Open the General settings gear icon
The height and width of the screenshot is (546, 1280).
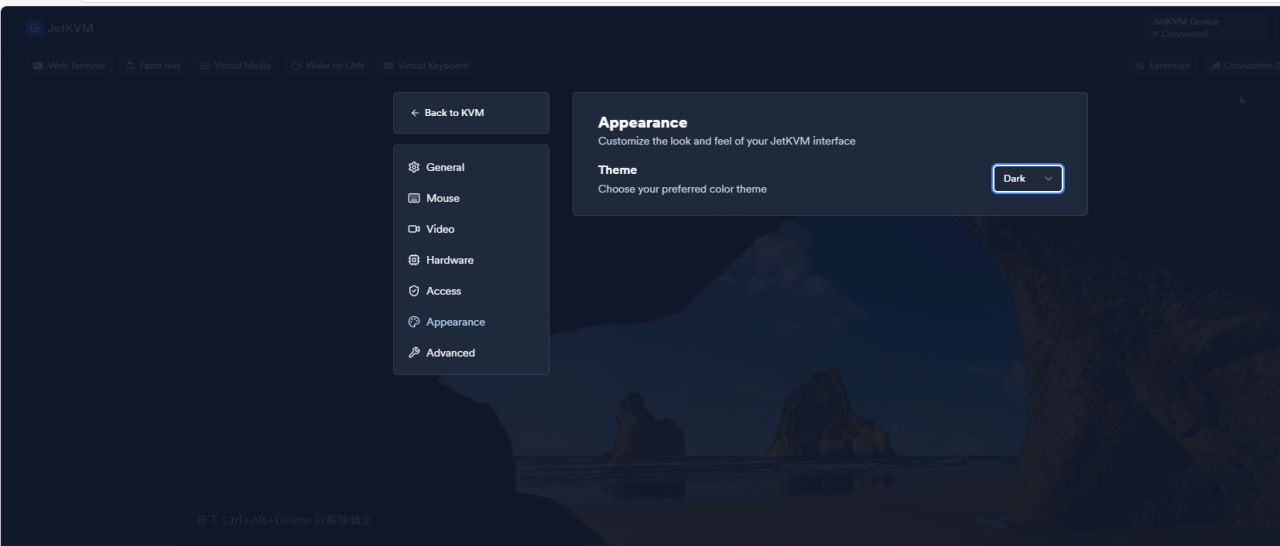pos(414,168)
